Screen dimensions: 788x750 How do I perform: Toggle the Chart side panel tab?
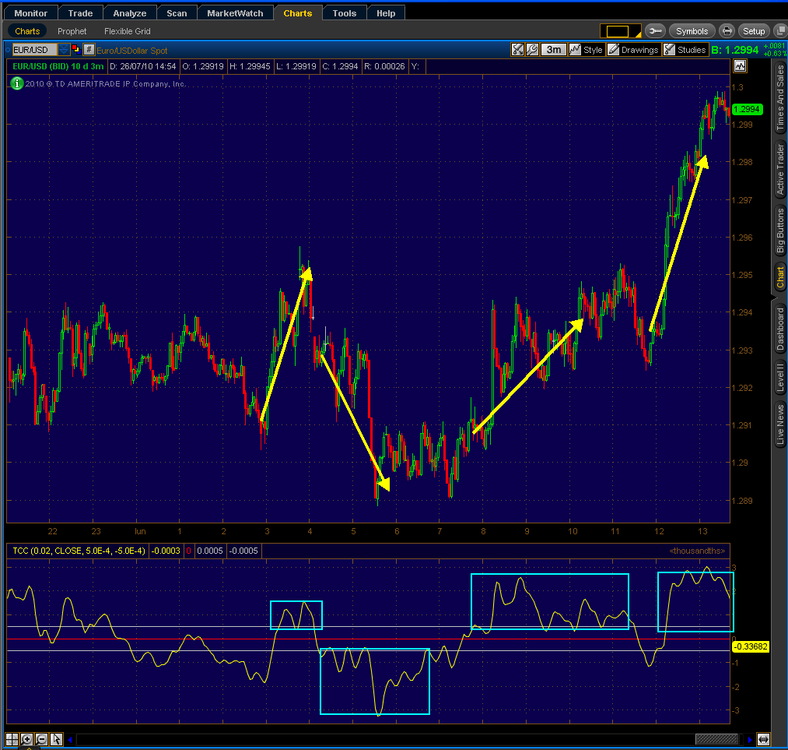779,277
